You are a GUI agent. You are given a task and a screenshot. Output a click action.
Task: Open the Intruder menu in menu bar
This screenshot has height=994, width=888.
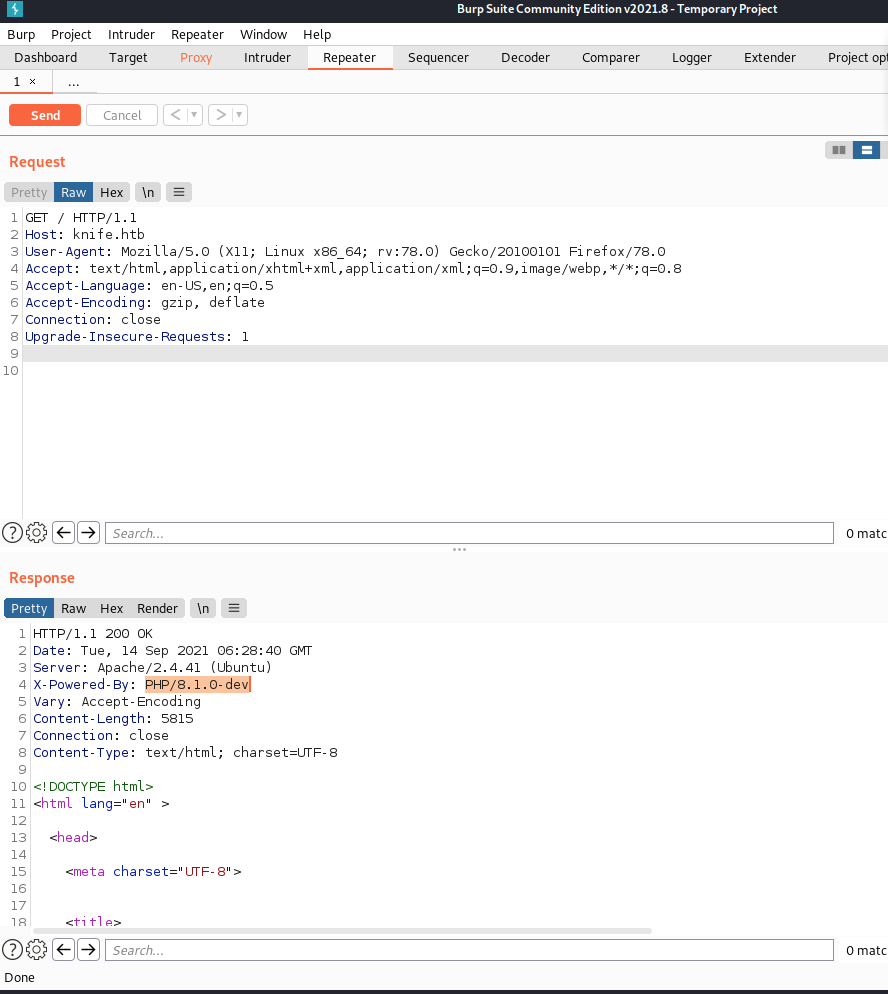click(x=131, y=34)
